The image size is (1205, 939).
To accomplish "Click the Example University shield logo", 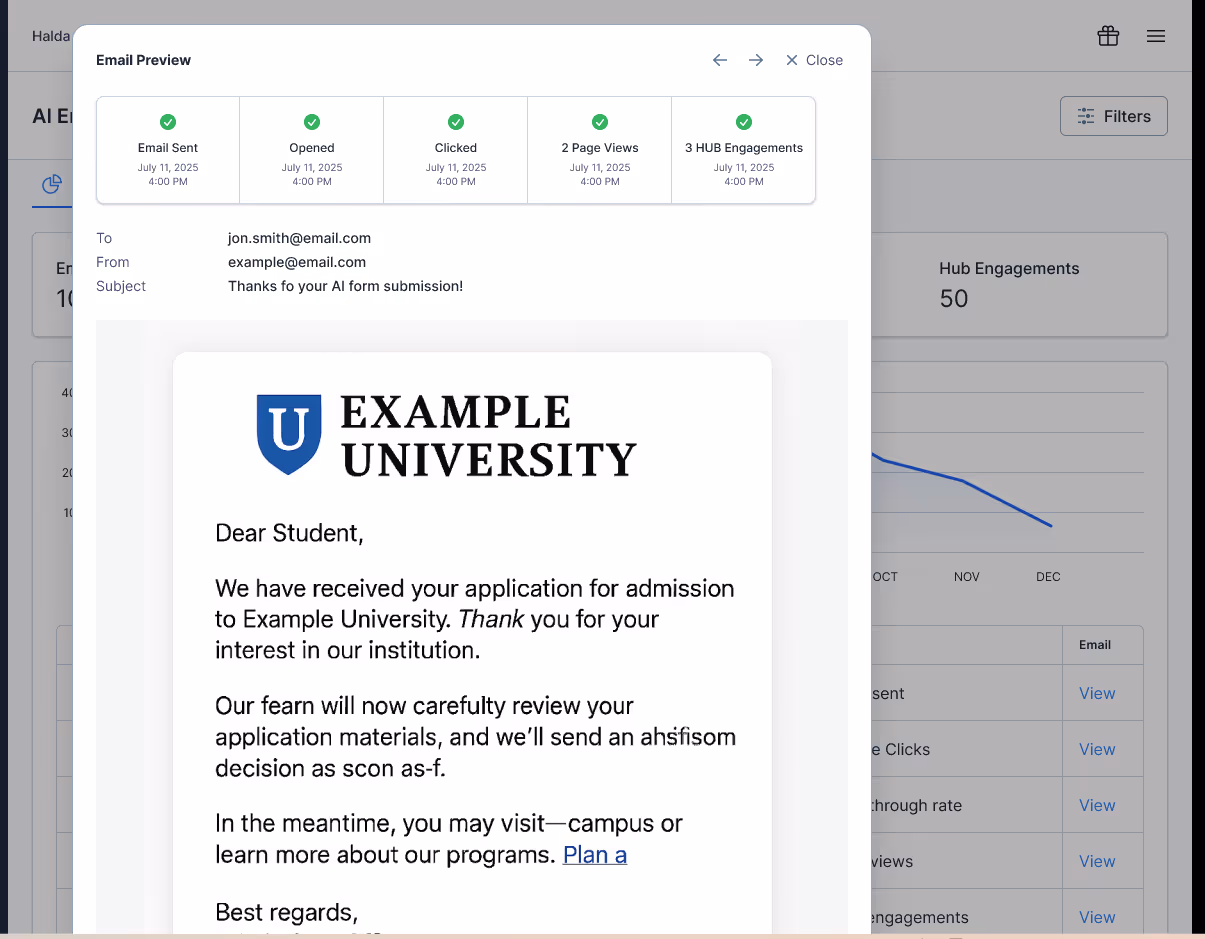I will coord(289,434).
